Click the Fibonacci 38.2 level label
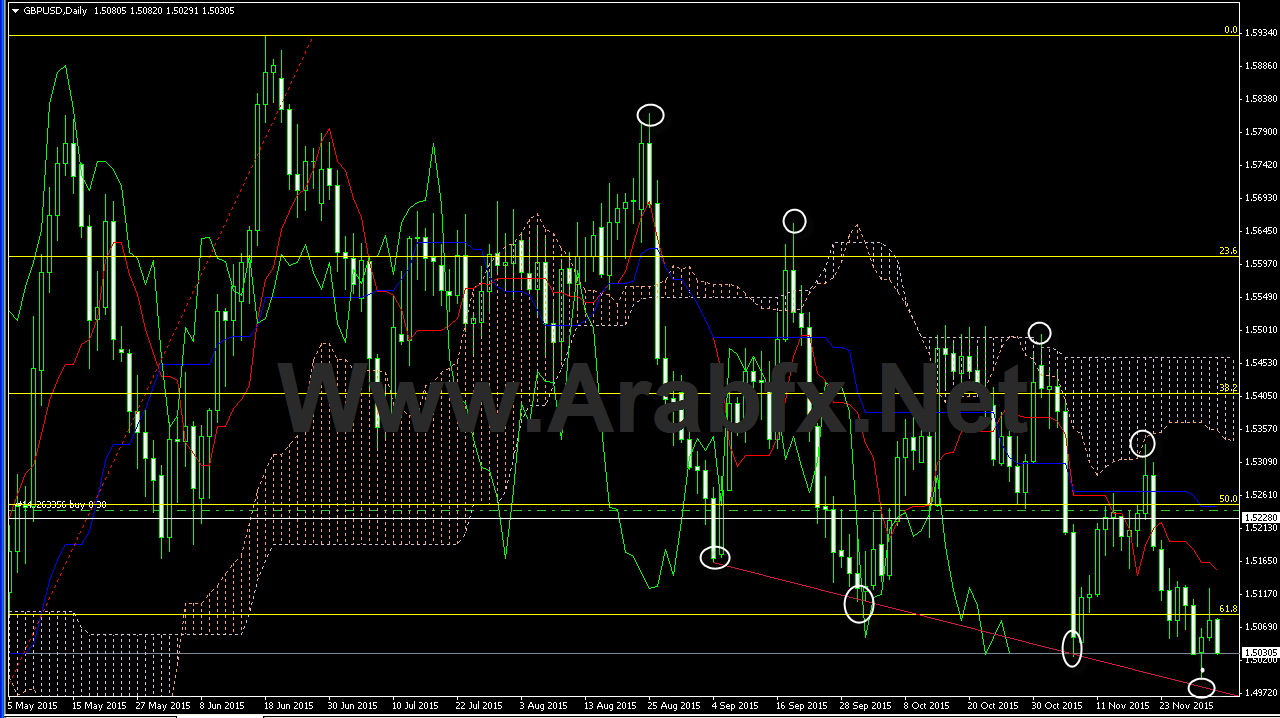Screen dimensions: 1280x718 [1229, 388]
